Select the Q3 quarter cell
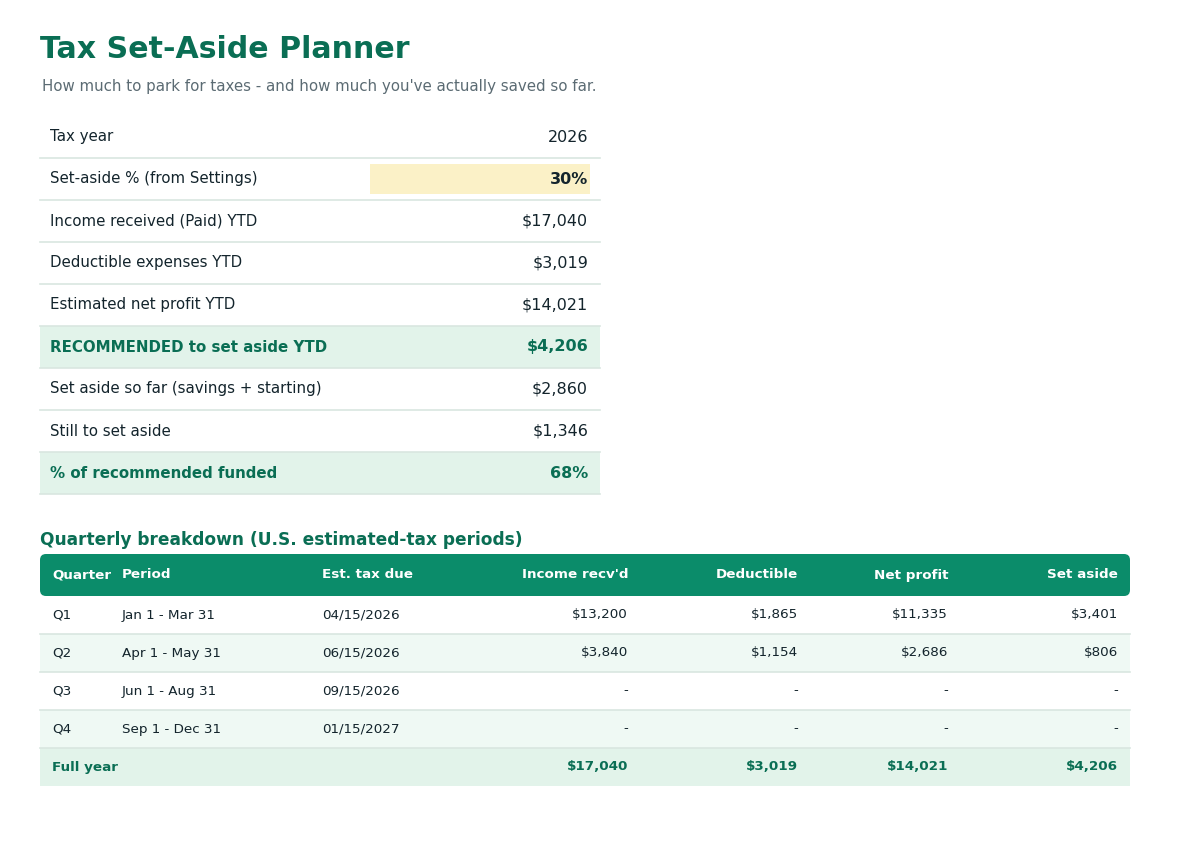 click(61, 691)
